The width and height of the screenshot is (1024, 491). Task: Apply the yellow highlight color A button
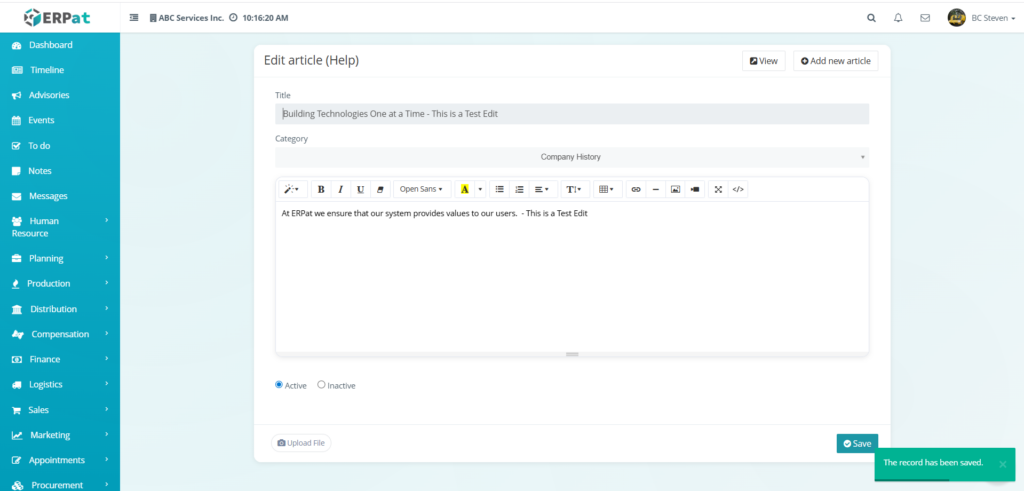(x=464, y=189)
